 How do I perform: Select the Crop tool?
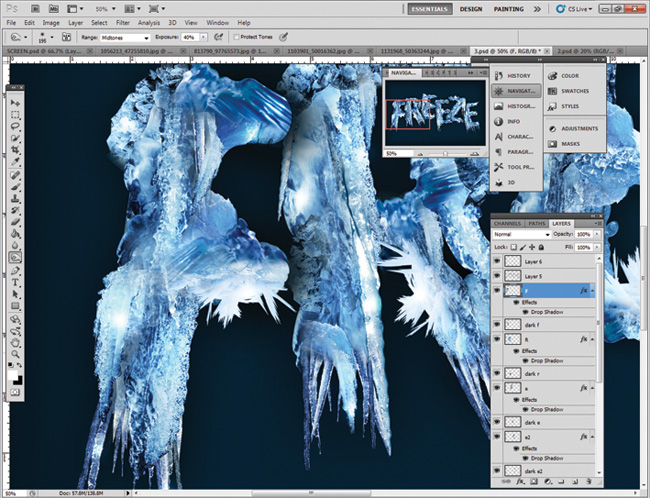15,150
